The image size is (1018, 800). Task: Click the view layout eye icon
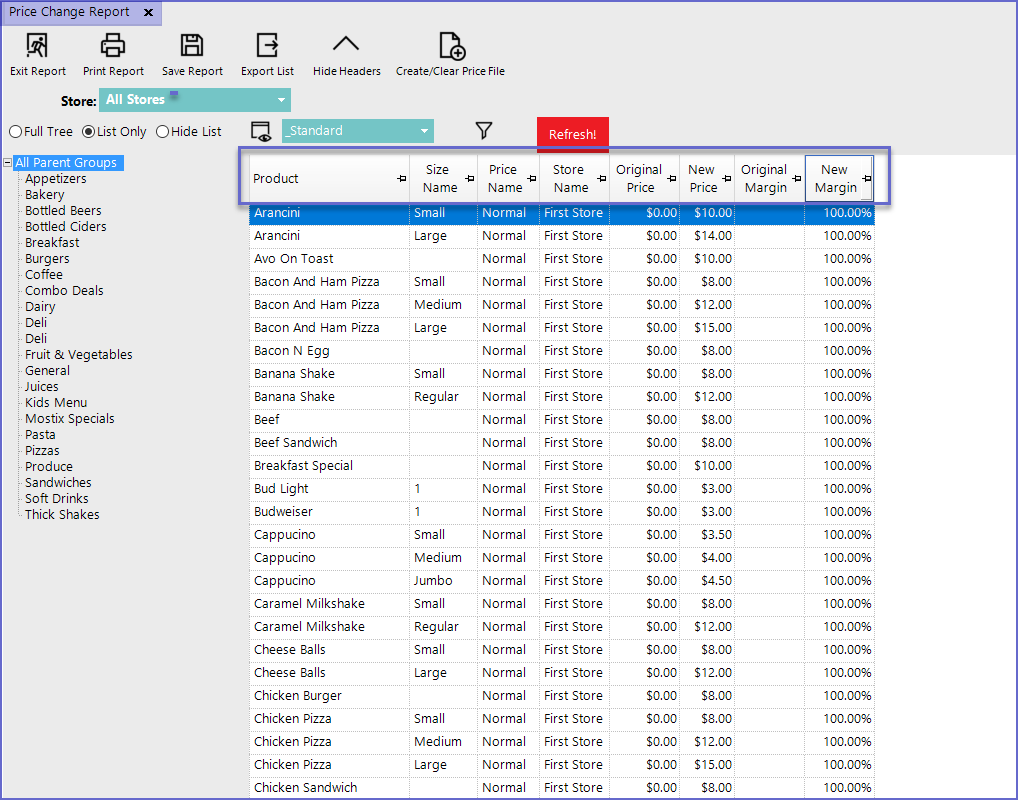click(261, 131)
